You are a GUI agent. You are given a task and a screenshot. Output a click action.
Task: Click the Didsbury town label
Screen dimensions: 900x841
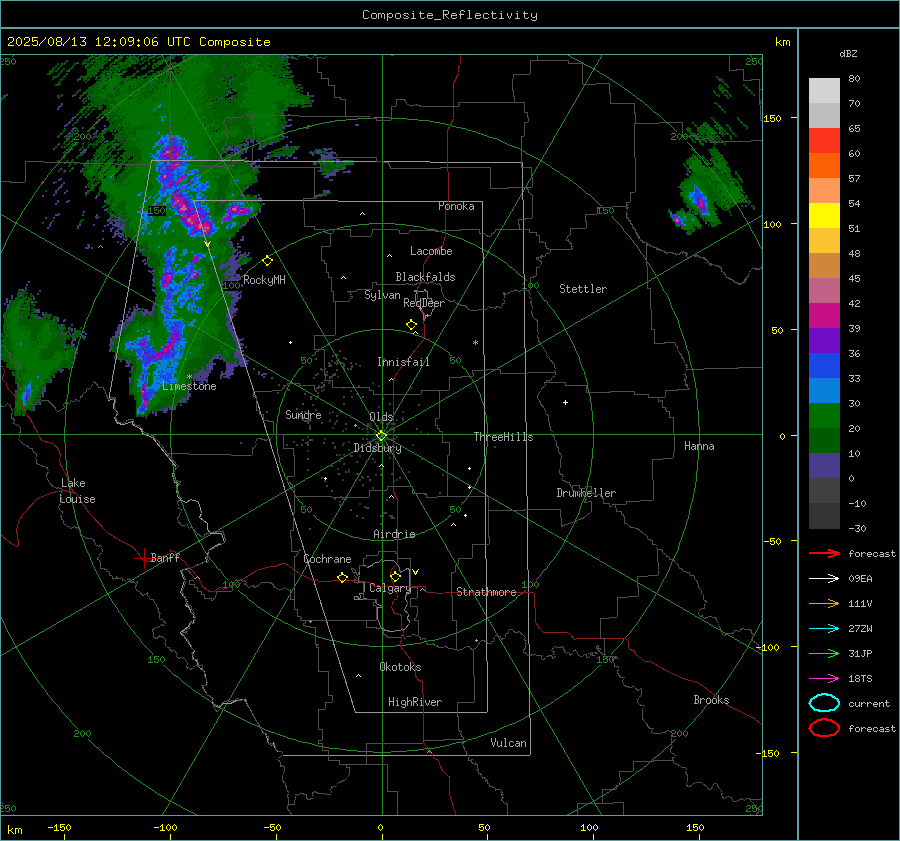(x=377, y=448)
